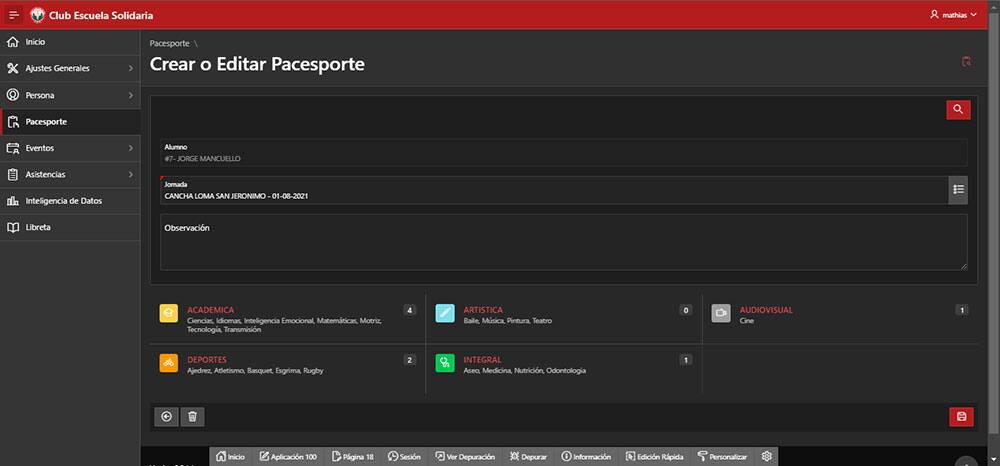Click the green INTEGRAL stethoscope icon
This screenshot has width=1000, height=466.
445,363
